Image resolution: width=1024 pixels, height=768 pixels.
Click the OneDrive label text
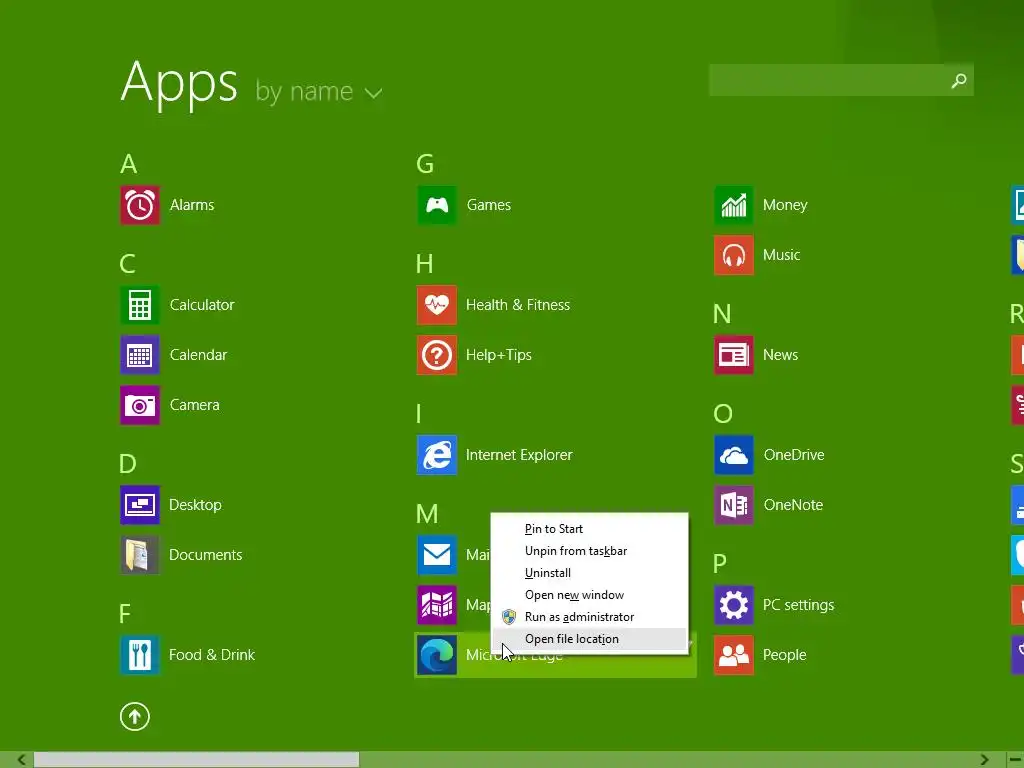pyautogui.click(x=794, y=455)
